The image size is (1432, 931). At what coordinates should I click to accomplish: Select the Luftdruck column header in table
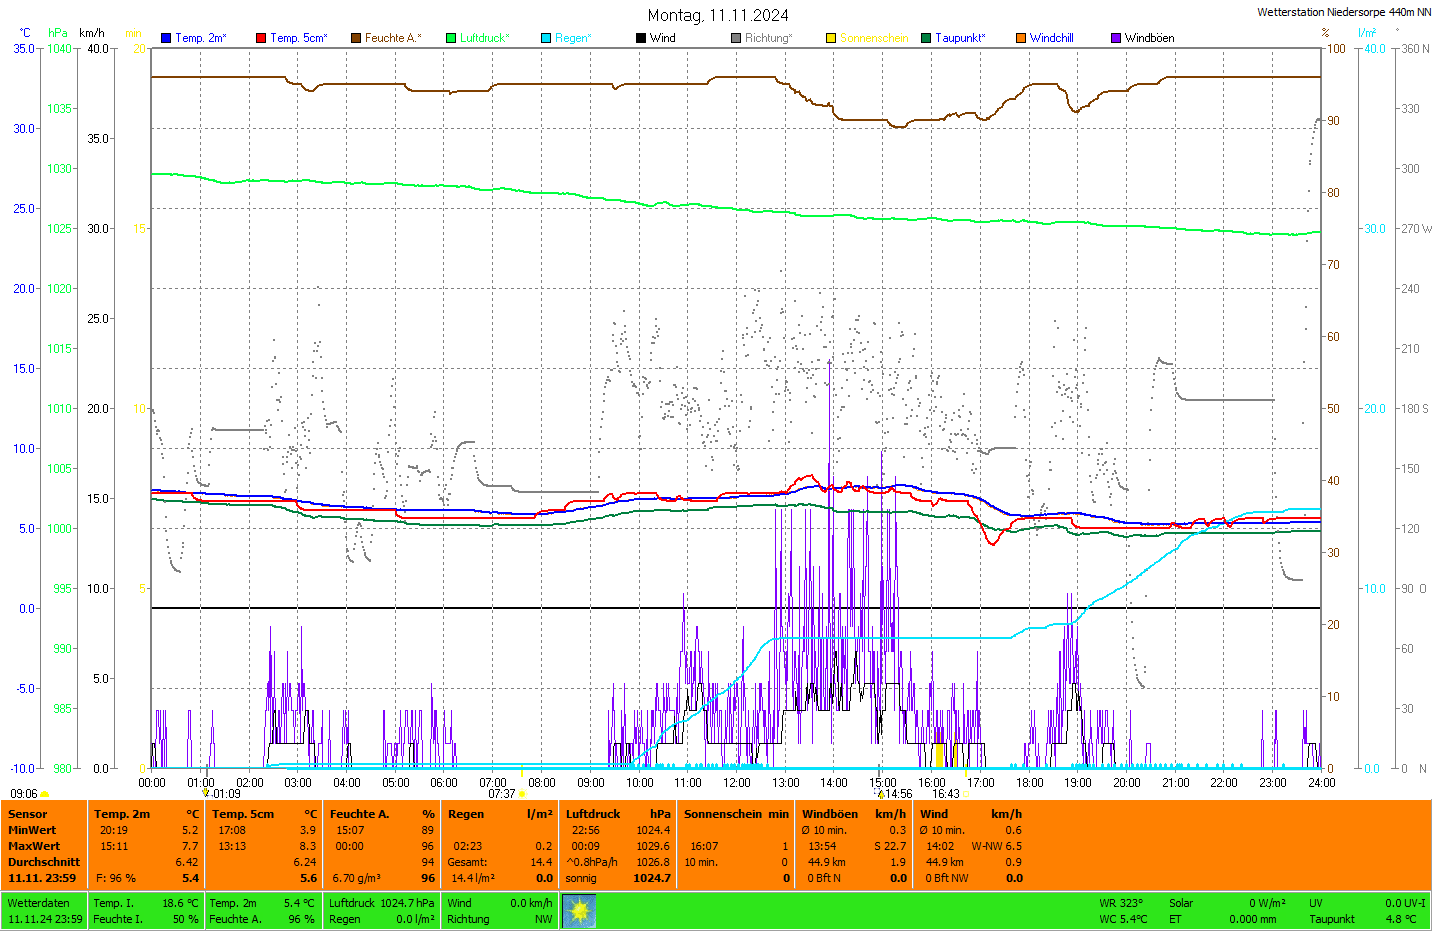(x=593, y=814)
